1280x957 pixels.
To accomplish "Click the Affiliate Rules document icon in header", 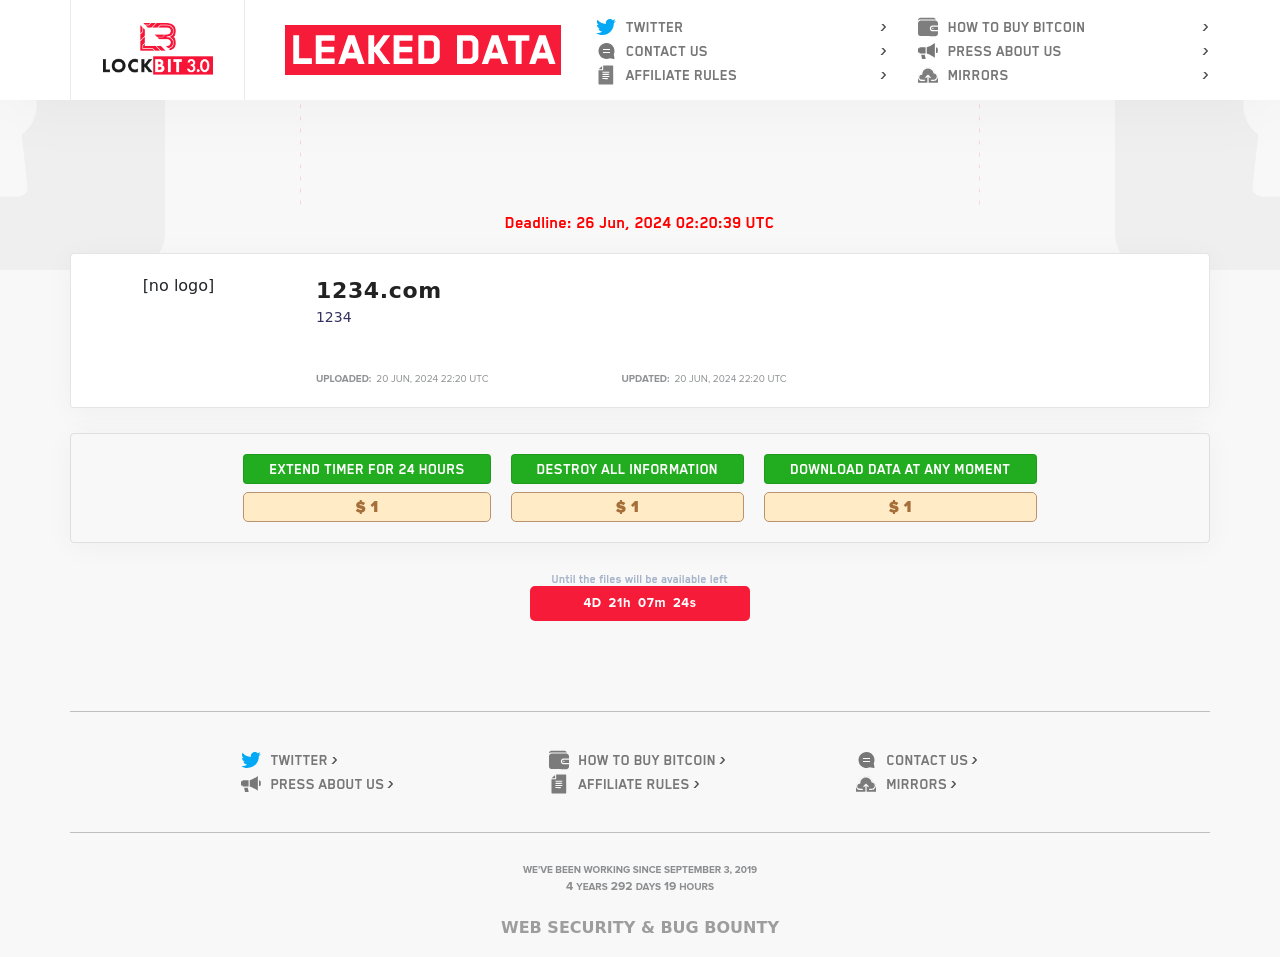I will (606, 75).
